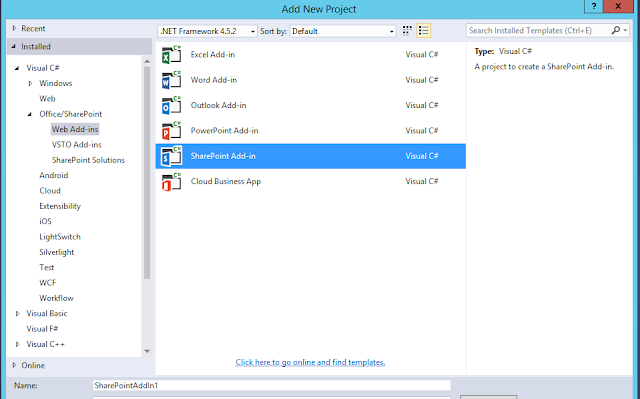The image size is (640, 399).
Task: Open the help question mark button
Action: [x=593, y=6]
